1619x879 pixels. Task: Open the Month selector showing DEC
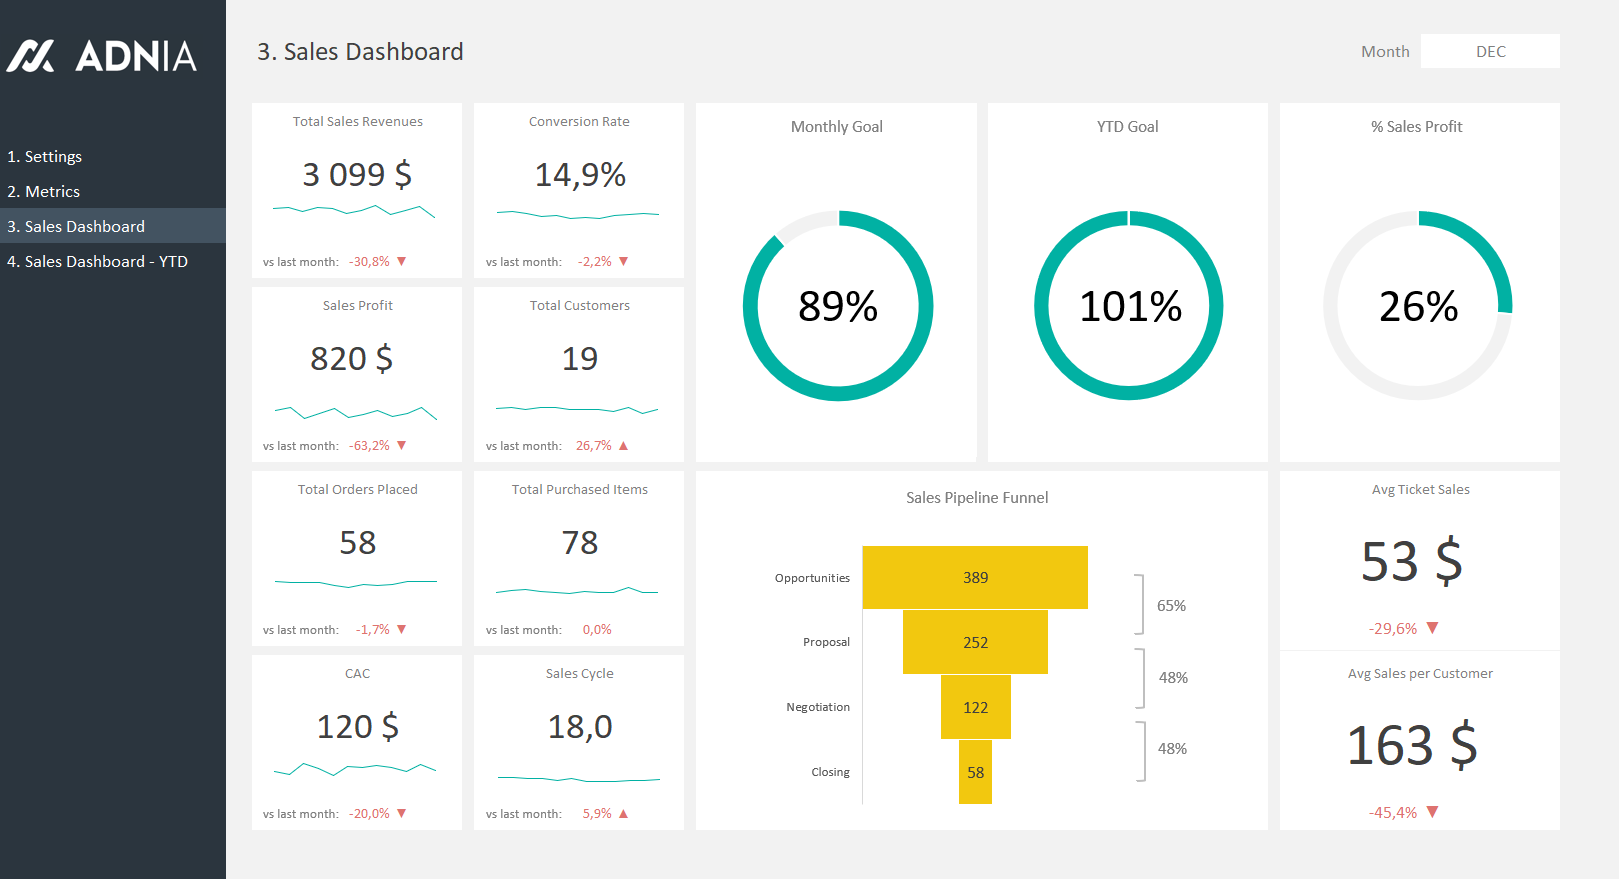coord(1489,51)
